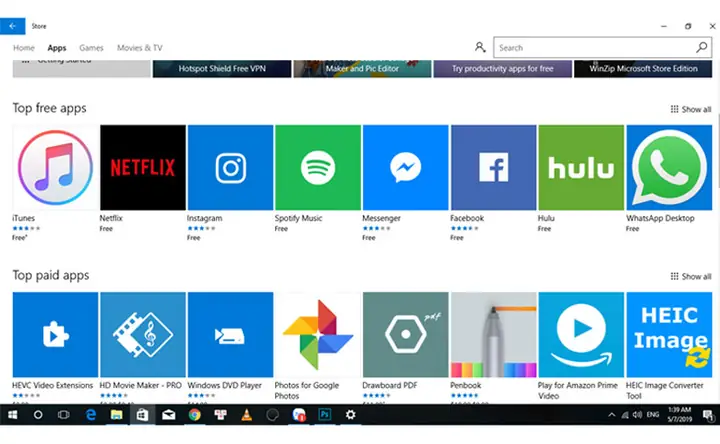Screen dimensions: 720x444
Task: Go back with the blue arrow button
Action: pos(12,26)
